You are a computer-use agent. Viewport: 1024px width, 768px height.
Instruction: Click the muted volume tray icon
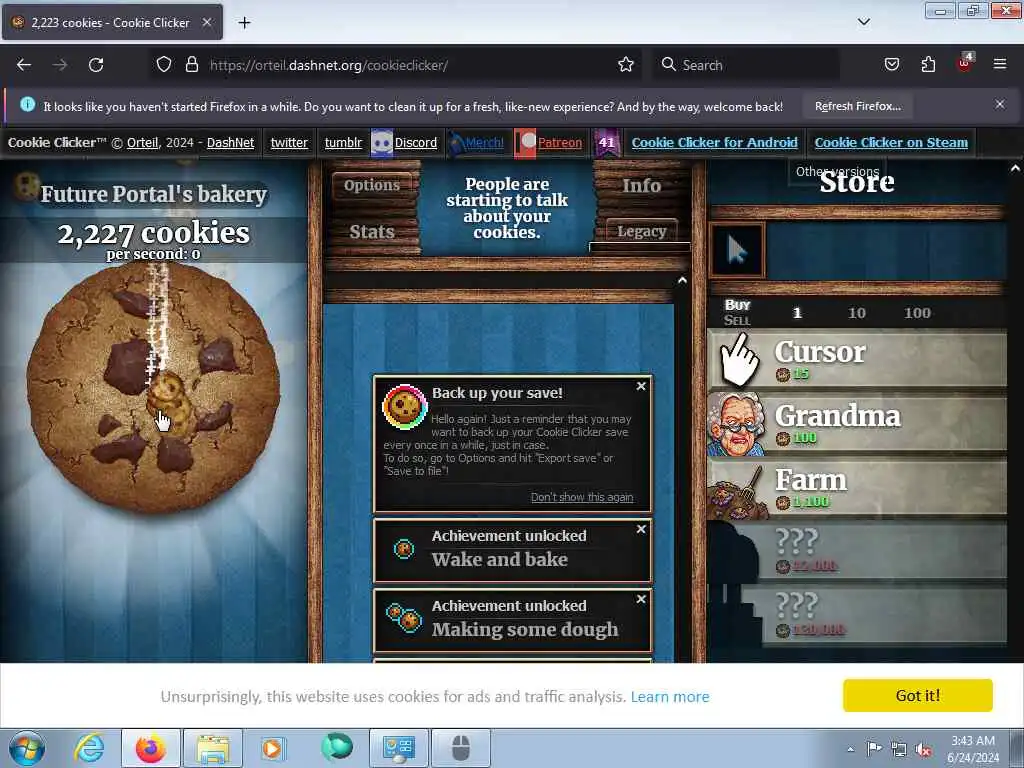923,750
